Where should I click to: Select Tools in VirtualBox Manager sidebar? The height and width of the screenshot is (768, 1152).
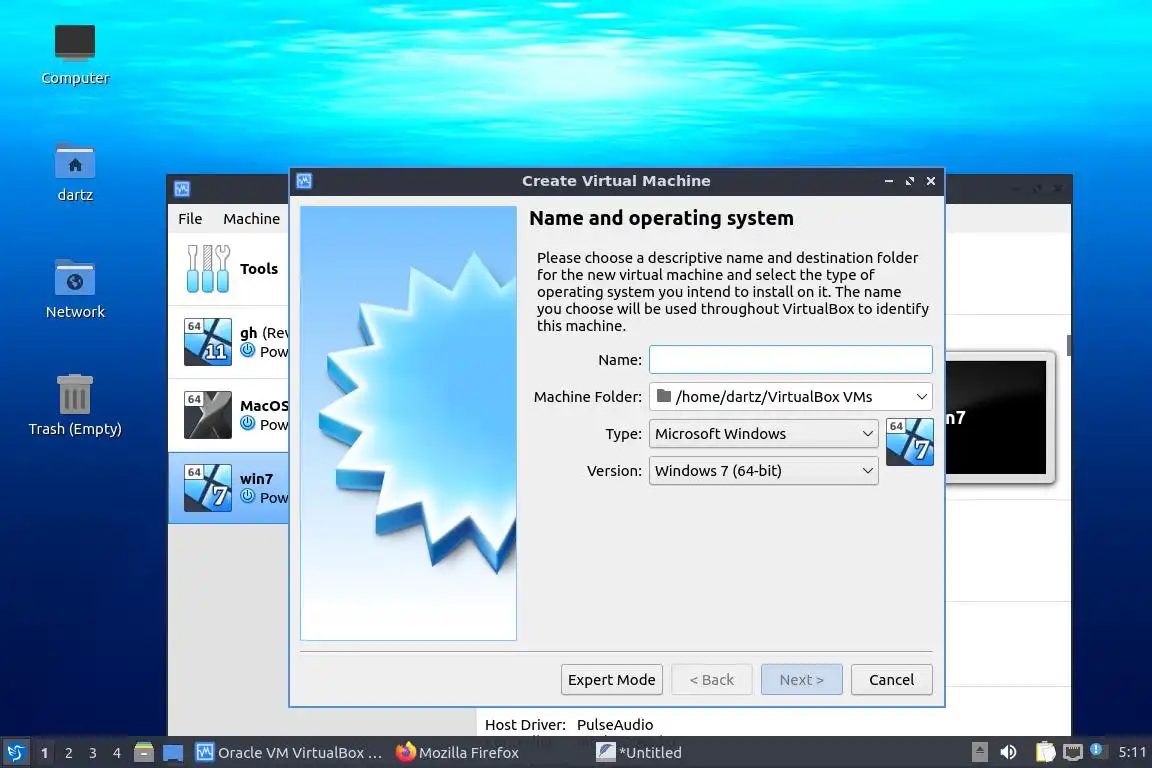coord(229,269)
